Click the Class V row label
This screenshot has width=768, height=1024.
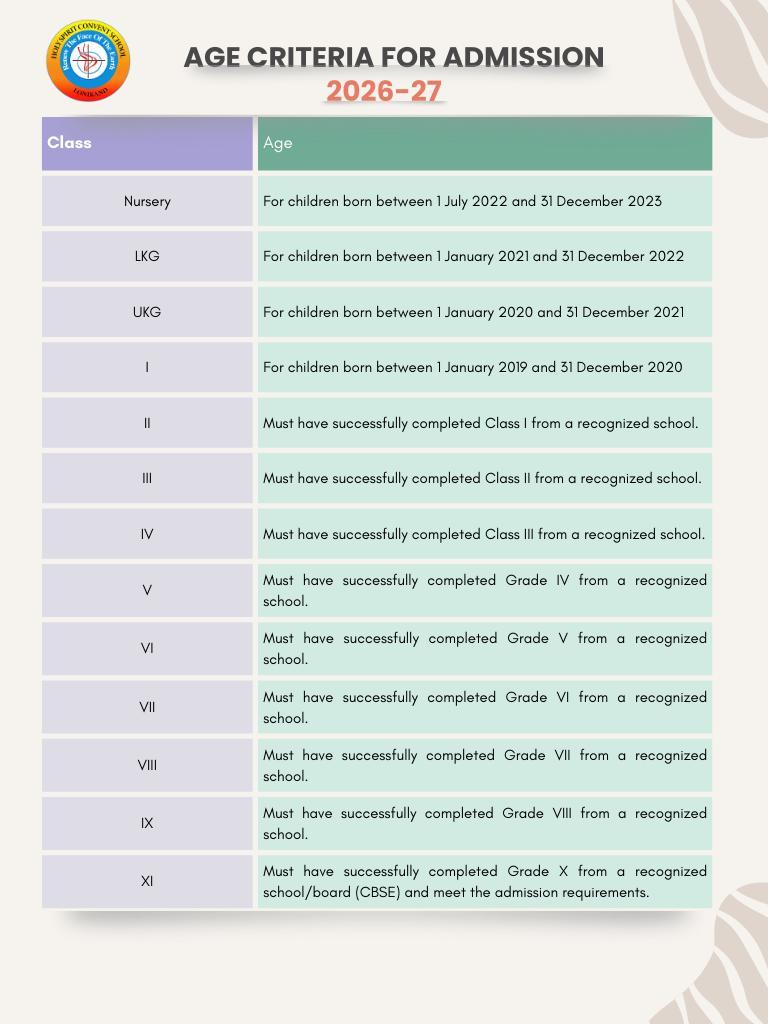(147, 590)
